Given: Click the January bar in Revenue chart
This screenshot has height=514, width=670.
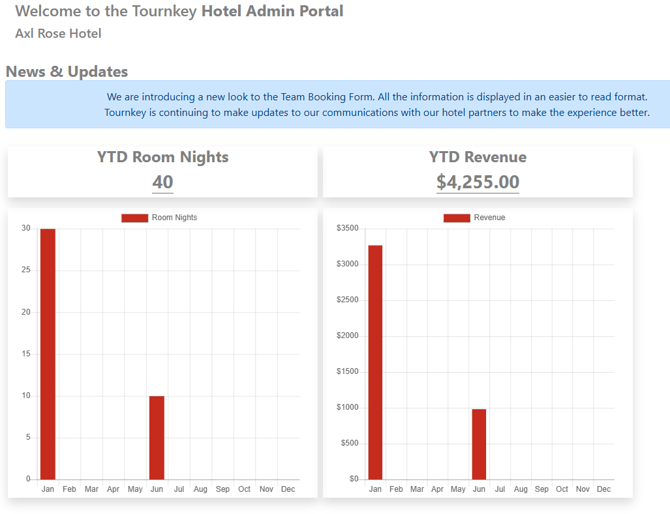Looking at the screenshot, I should pyautogui.click(x=375, y=362).
